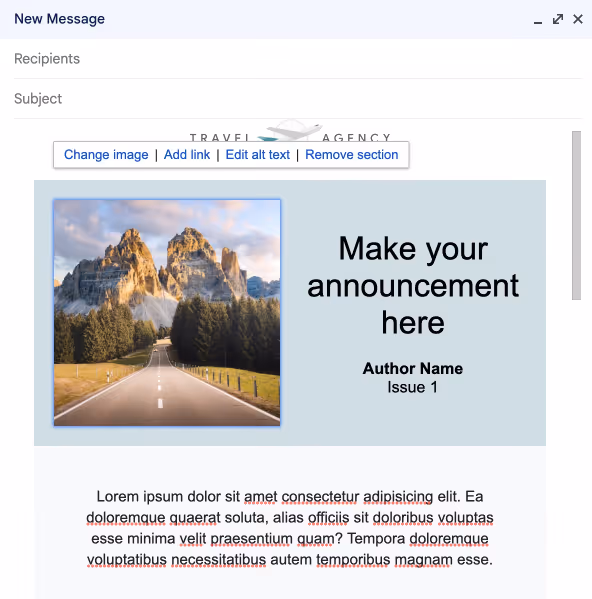The image size is (592, 599).
Task: Click Change image link
Action: click(x=106, y=155)
